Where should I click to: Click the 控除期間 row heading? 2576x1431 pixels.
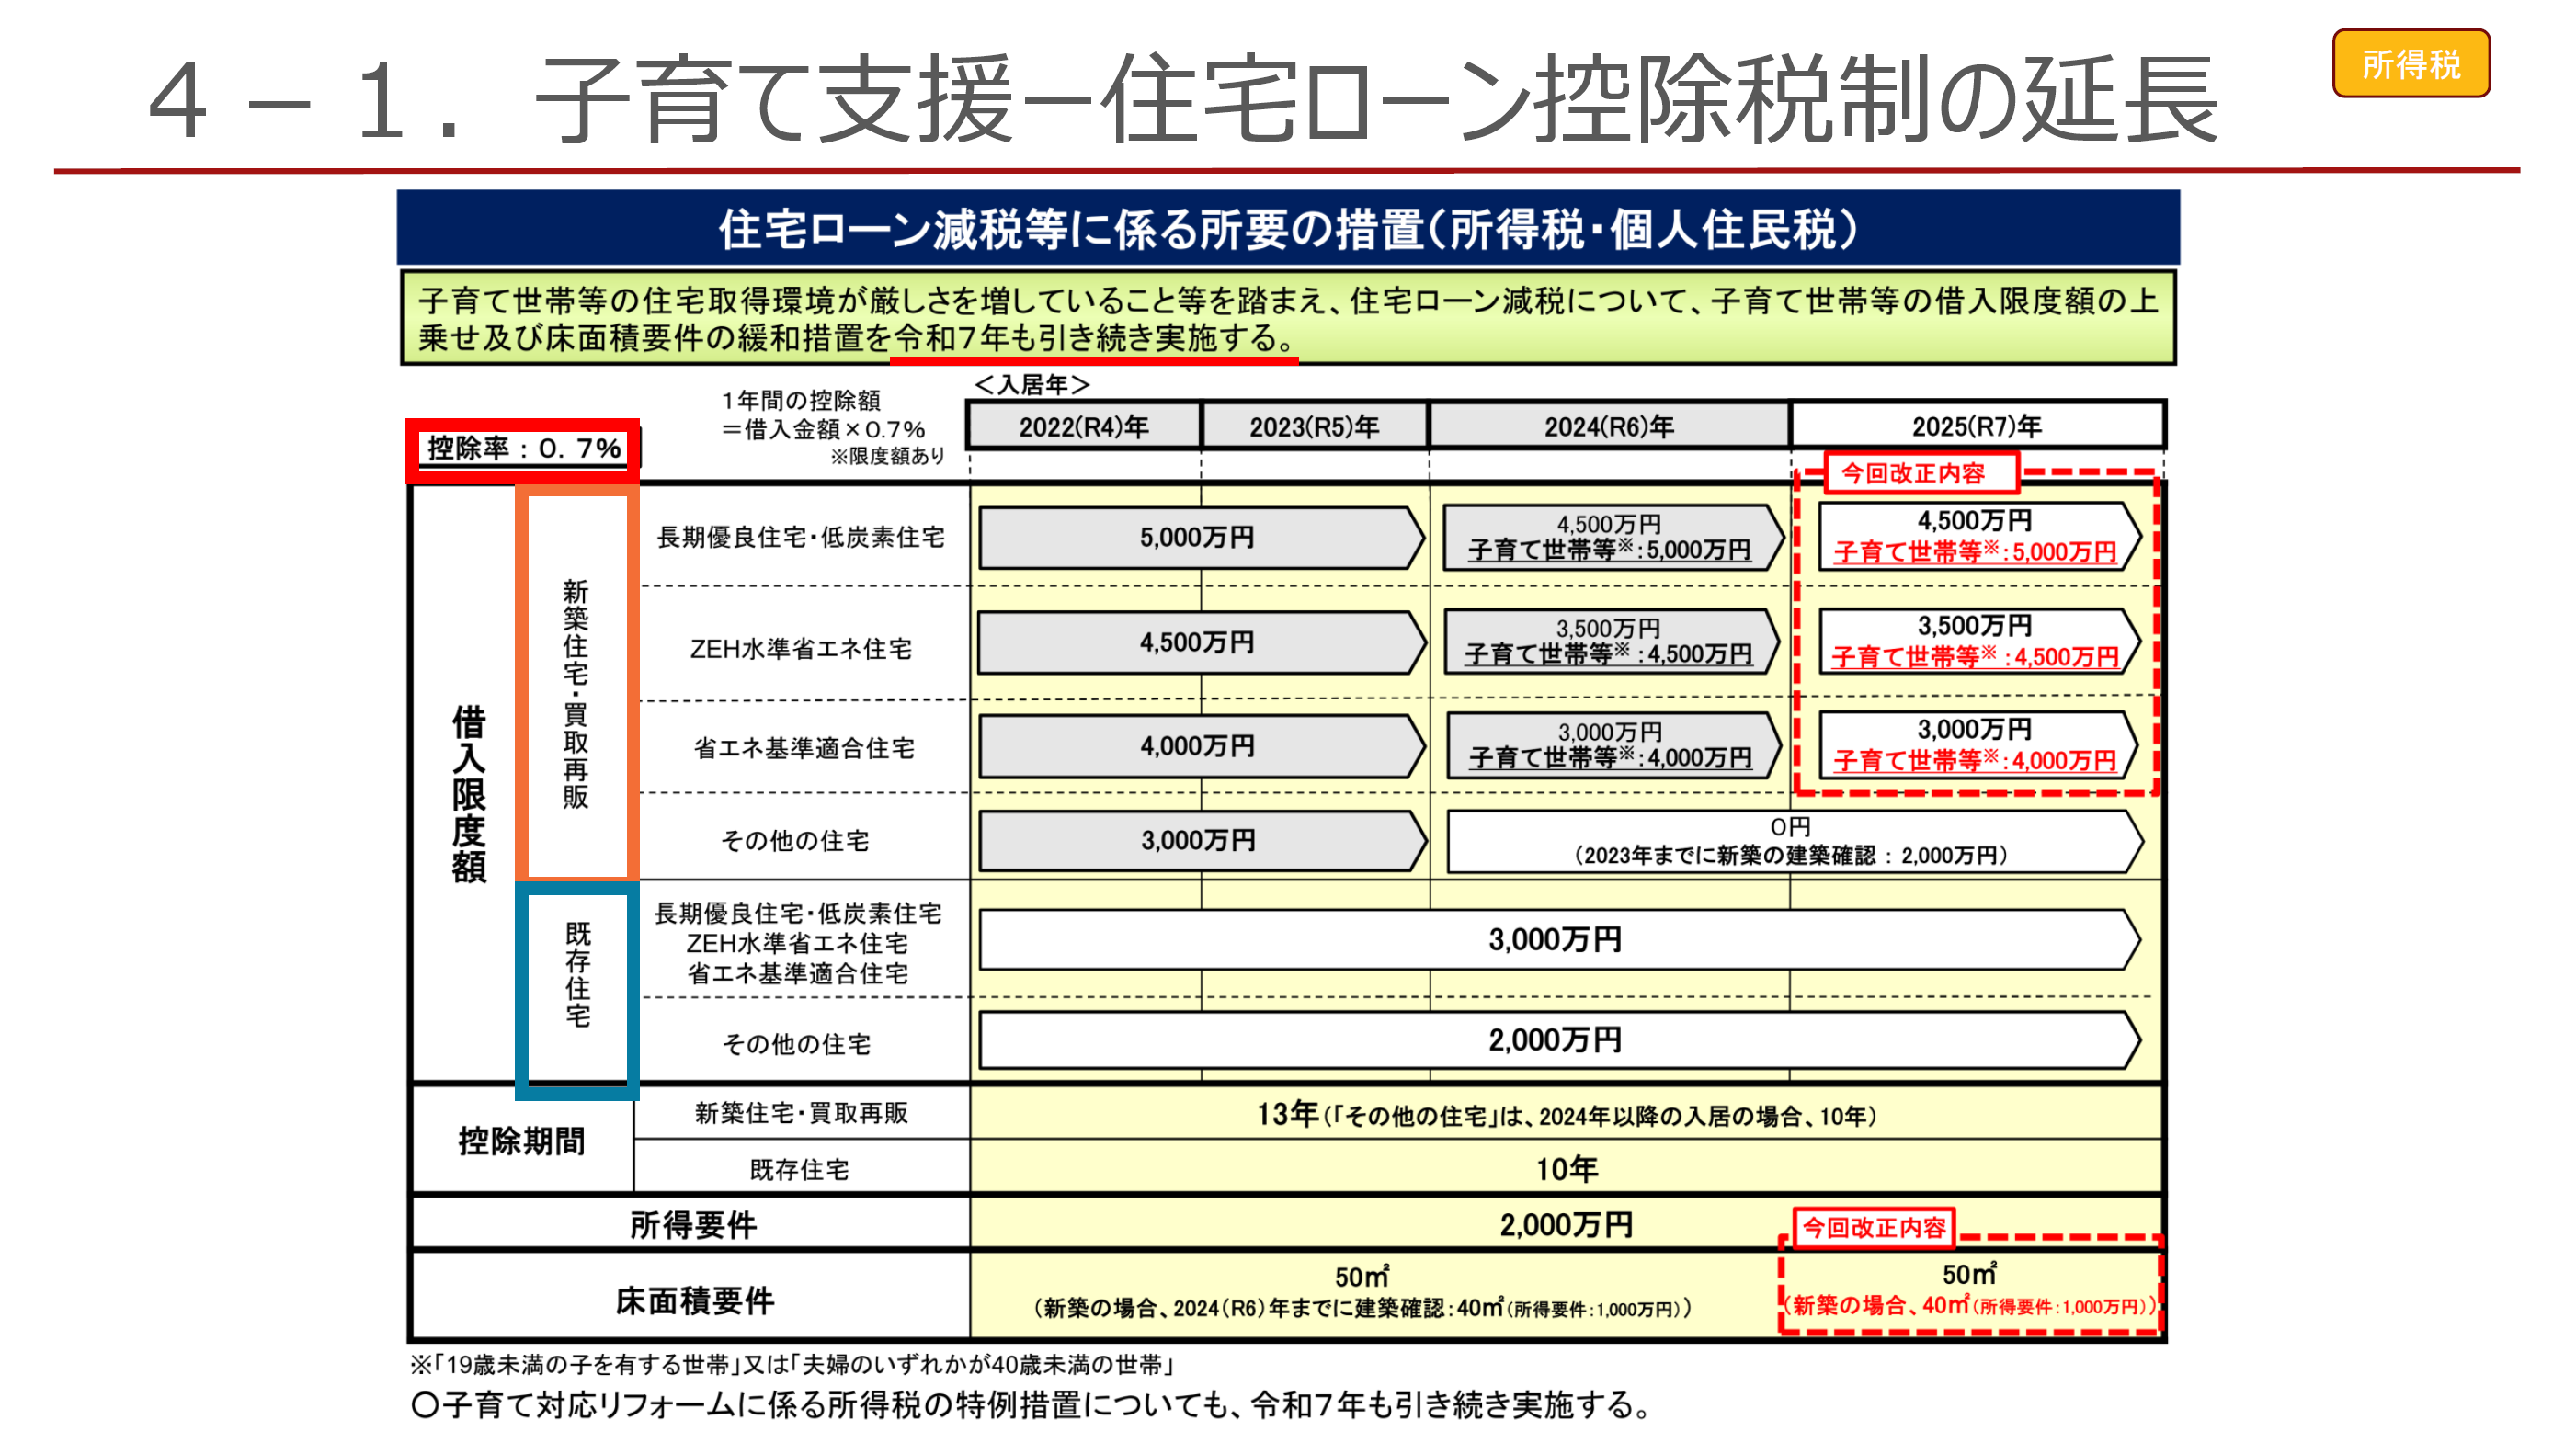521,1141
